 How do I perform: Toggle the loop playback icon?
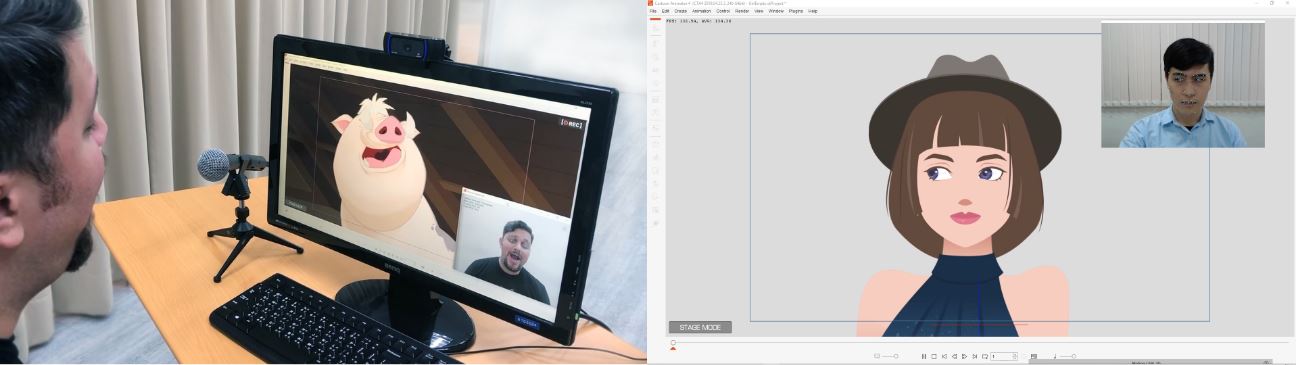point(985,356)
